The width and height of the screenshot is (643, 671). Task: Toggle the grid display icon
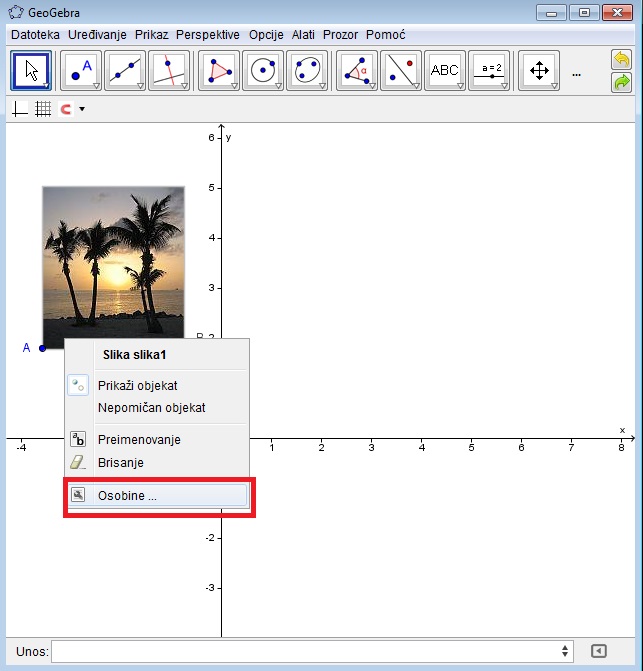point(43,109)
